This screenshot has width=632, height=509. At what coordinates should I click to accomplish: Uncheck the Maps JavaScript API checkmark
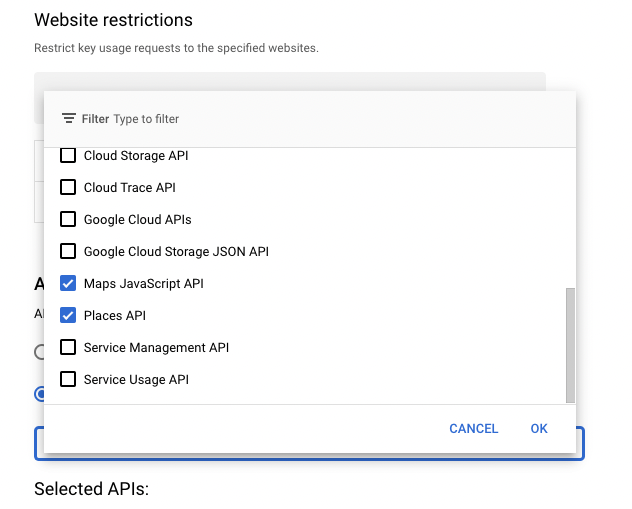(x=68, y=284)
